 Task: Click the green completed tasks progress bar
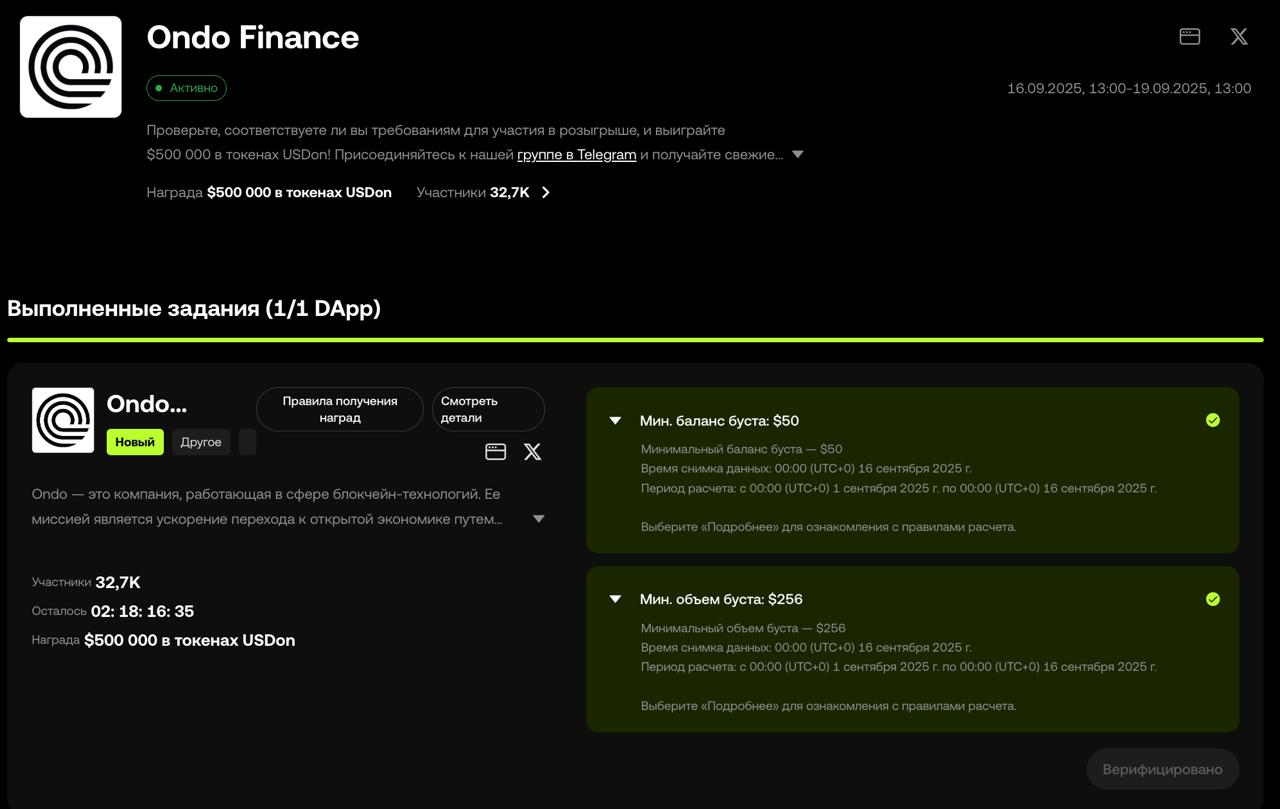(635, 340)
